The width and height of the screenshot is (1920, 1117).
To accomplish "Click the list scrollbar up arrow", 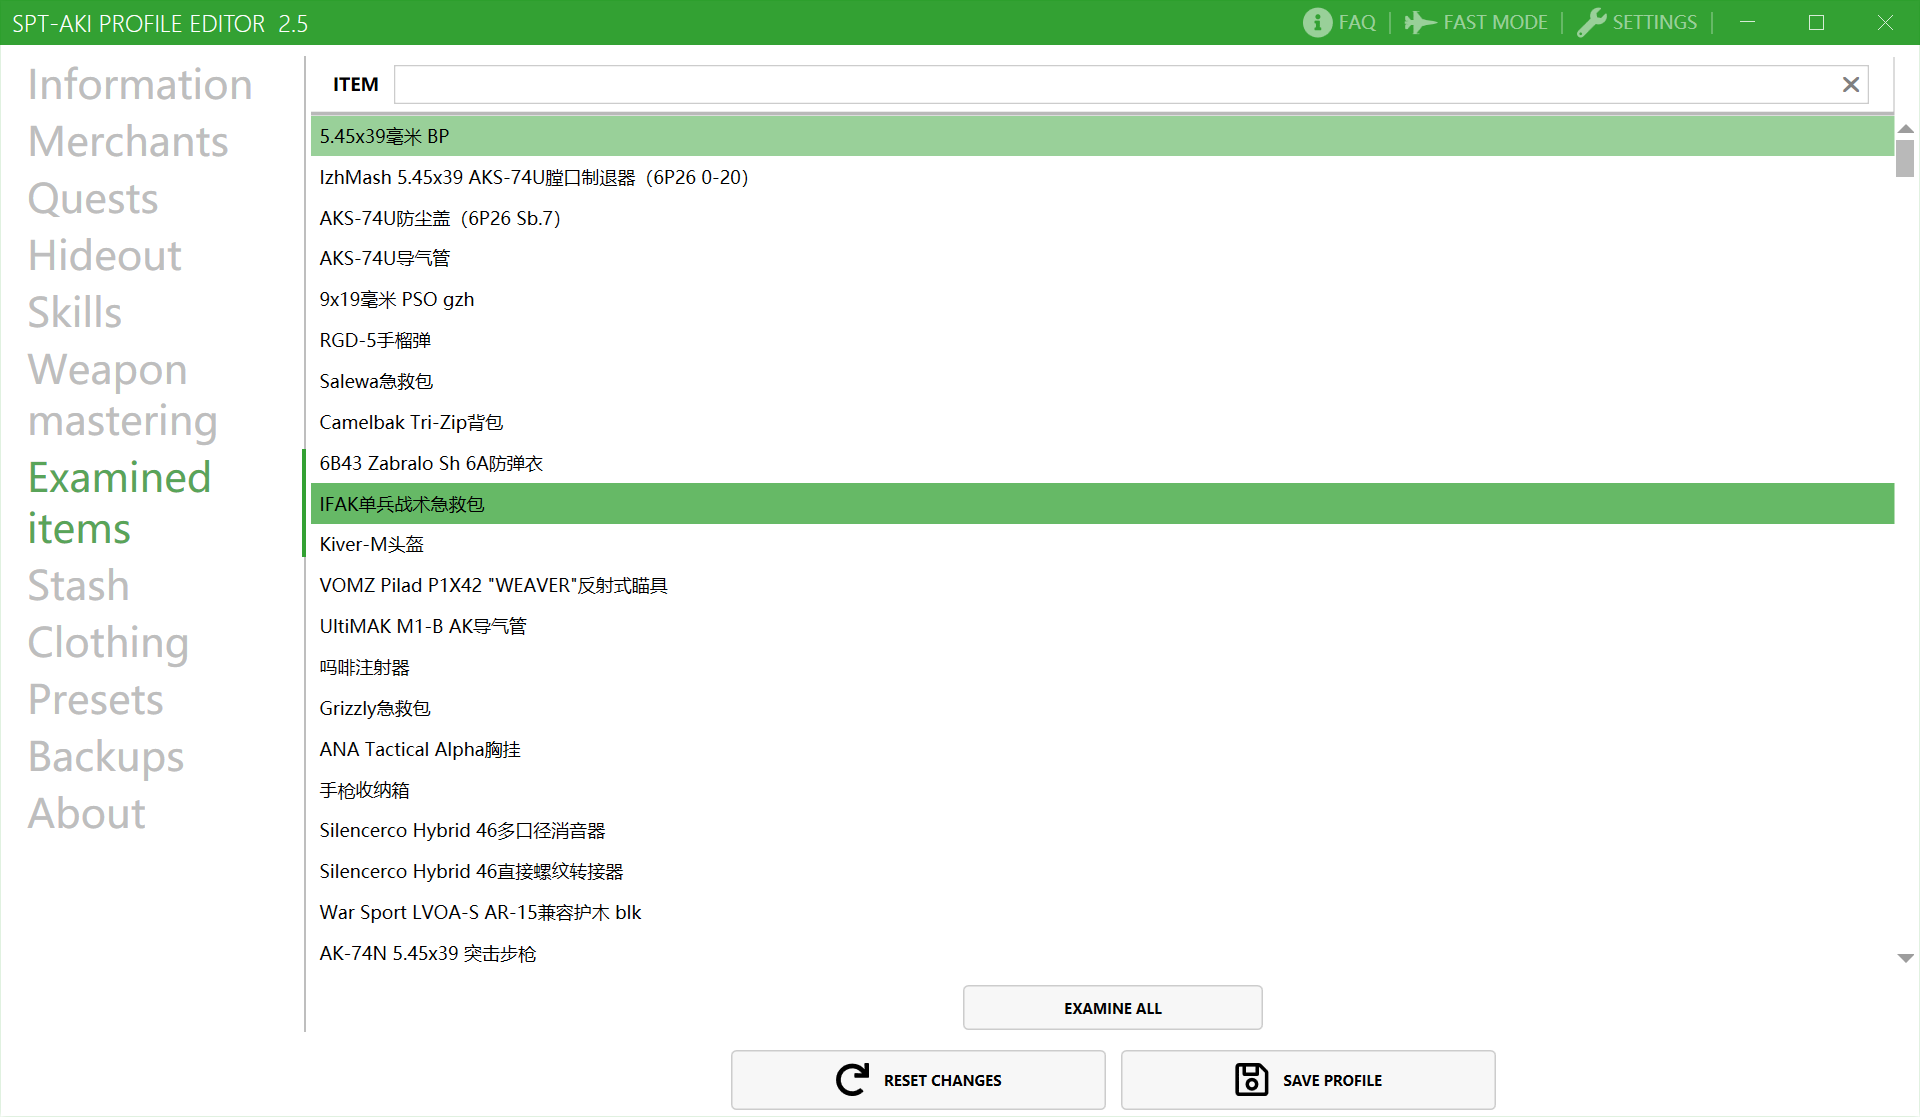I will coord(1905,128).
